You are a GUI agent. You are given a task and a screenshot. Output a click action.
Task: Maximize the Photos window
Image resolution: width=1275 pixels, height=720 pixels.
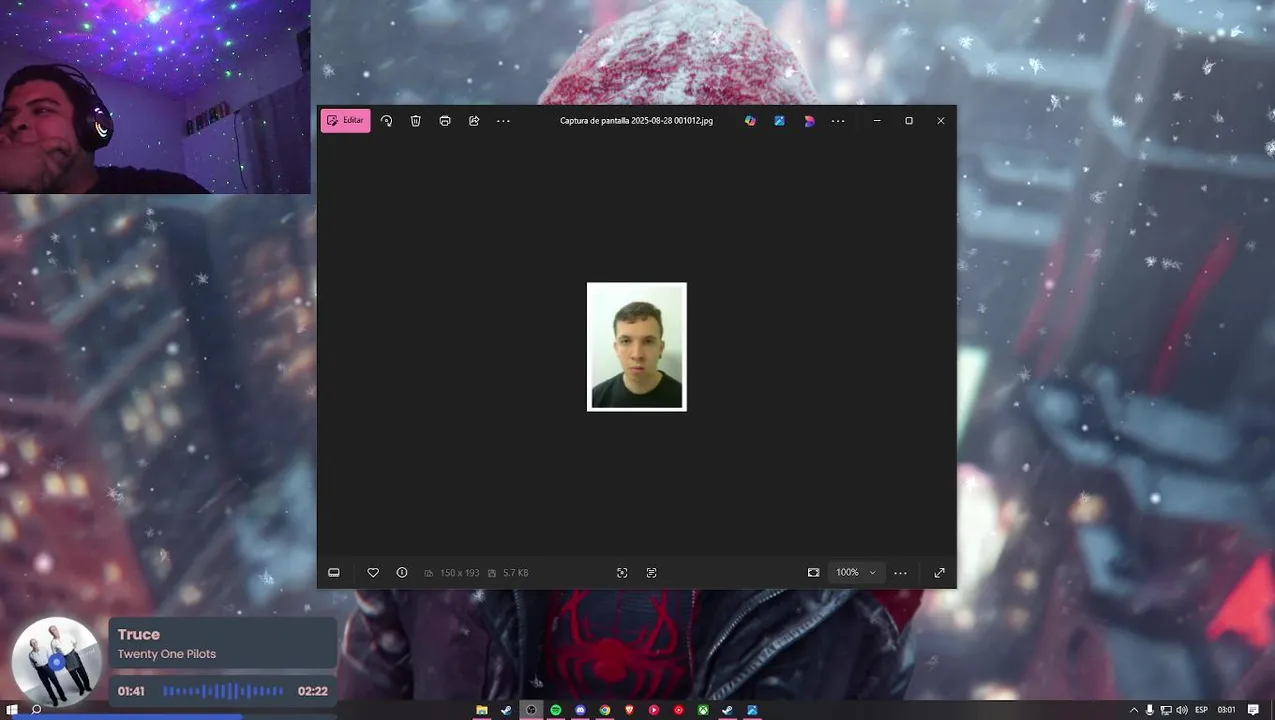[x=909, y=120]
